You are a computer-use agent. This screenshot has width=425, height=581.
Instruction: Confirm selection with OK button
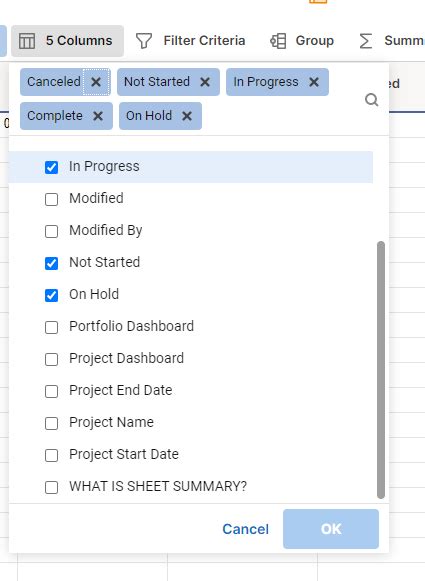point(331,529)
